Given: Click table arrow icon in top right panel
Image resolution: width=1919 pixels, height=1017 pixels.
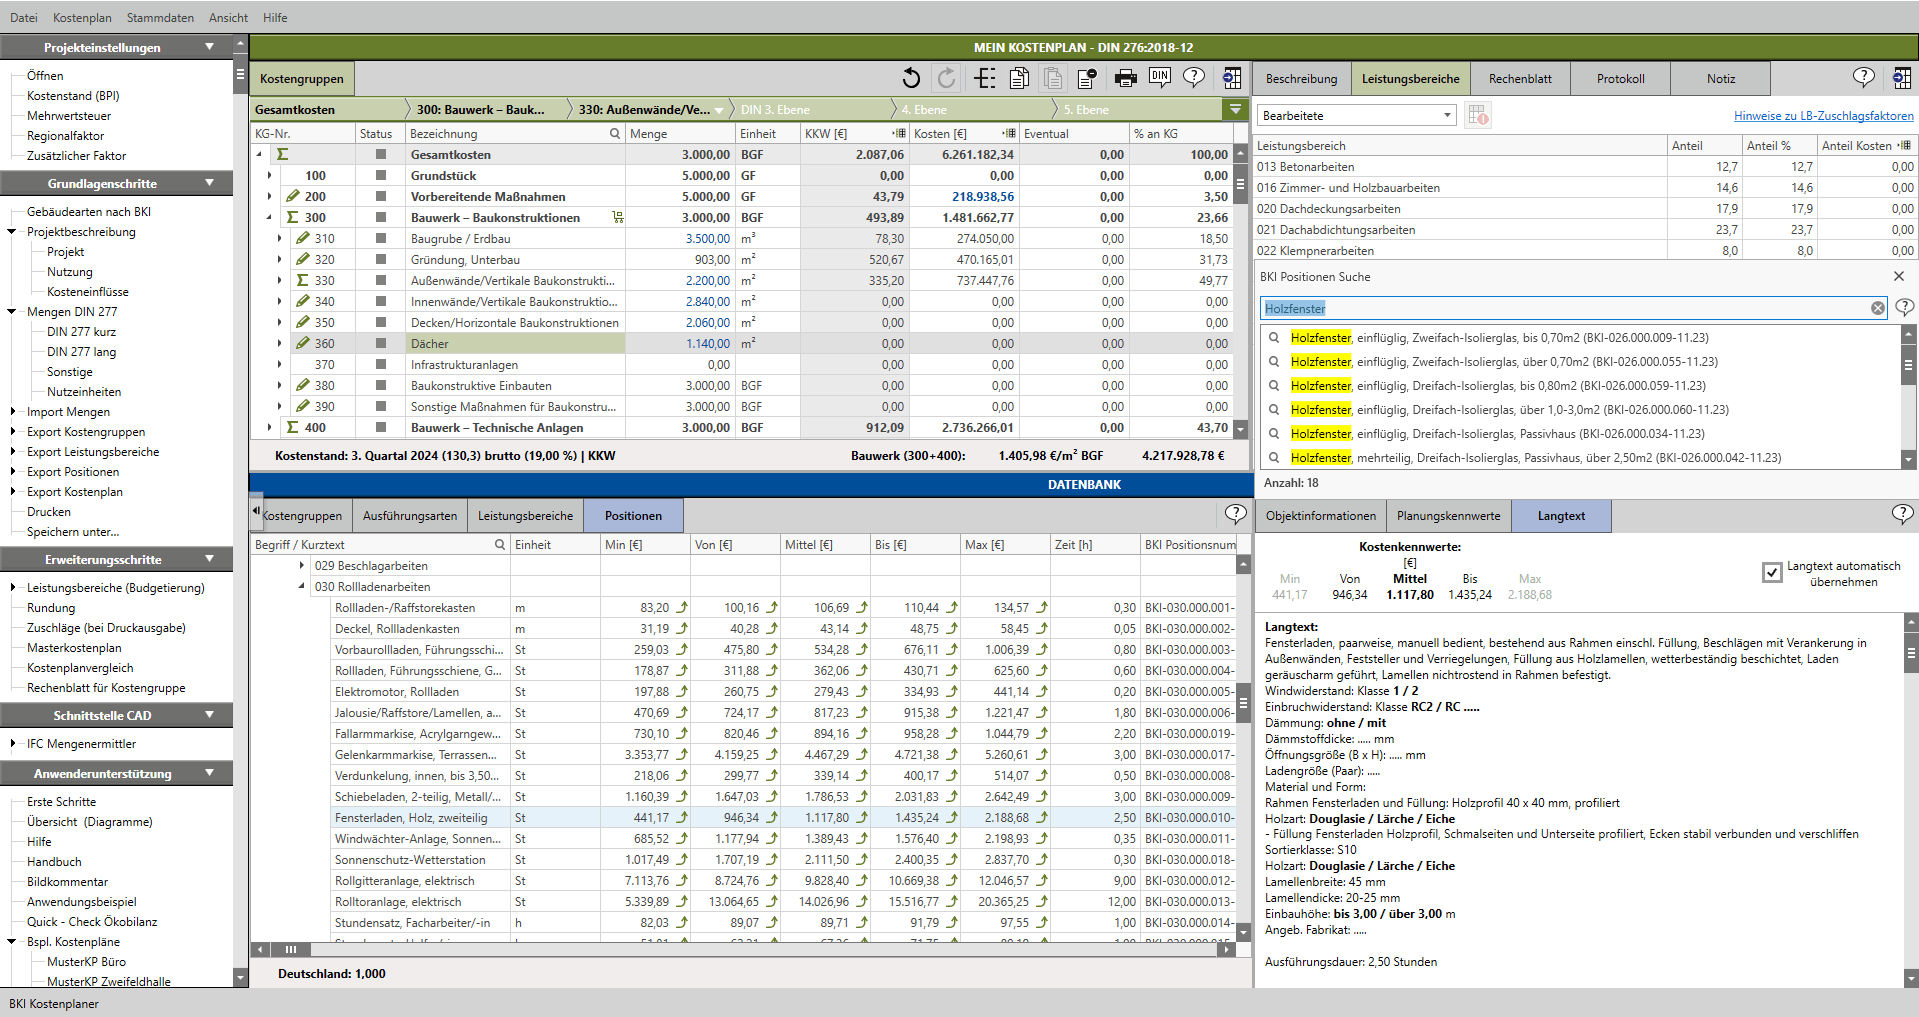Looking at the screenshot, I should coord(1902,78).
